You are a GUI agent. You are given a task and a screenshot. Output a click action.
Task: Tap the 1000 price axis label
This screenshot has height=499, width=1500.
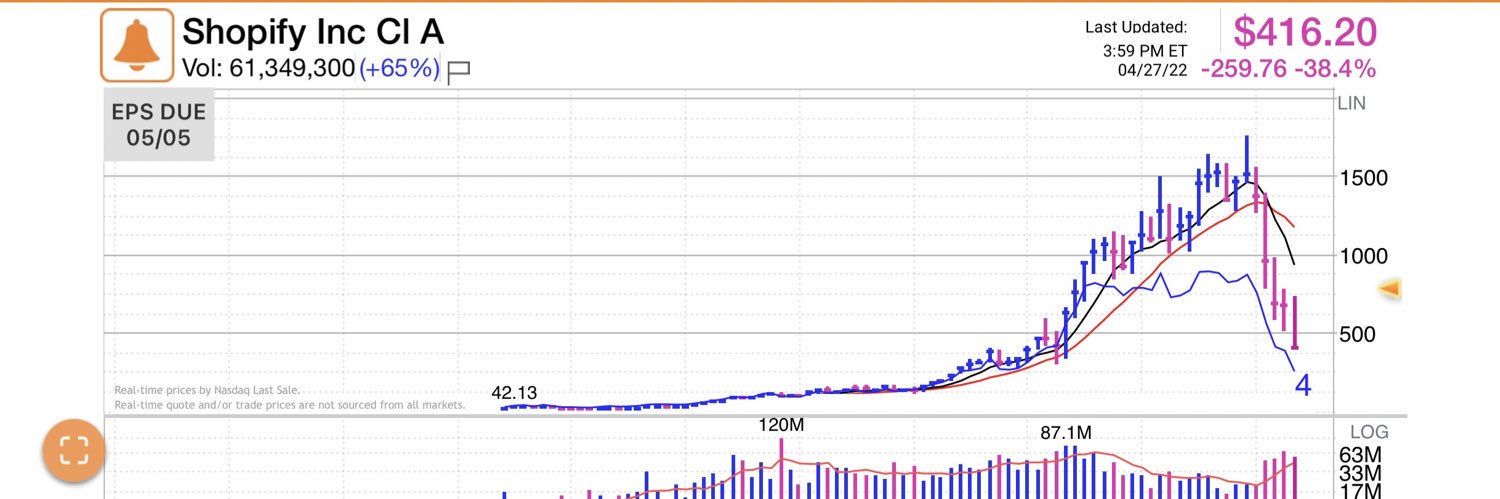click(1363, 256)
